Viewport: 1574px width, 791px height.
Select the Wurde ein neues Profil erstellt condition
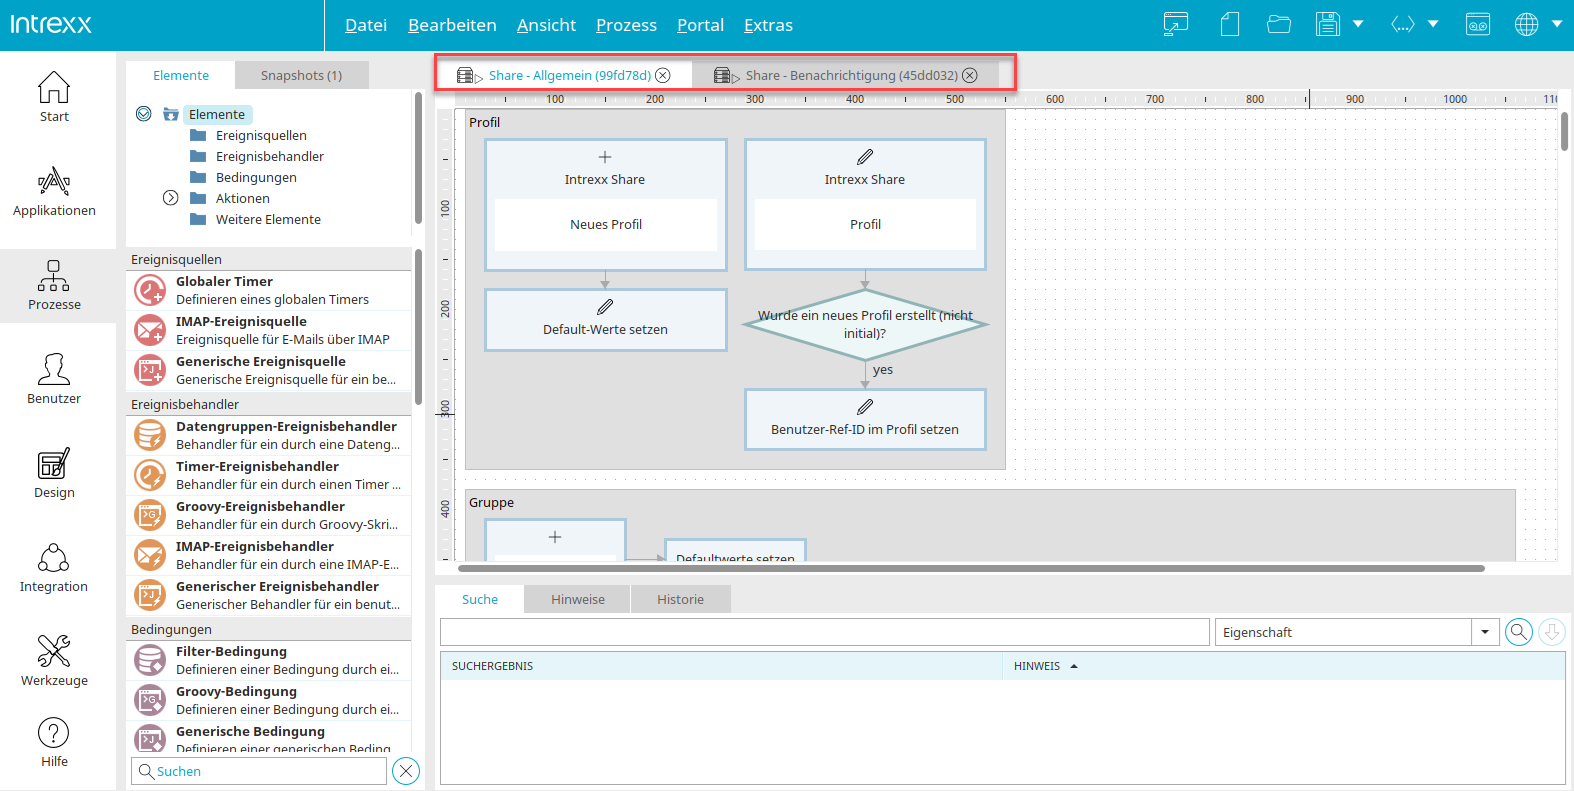click(865, 324)
